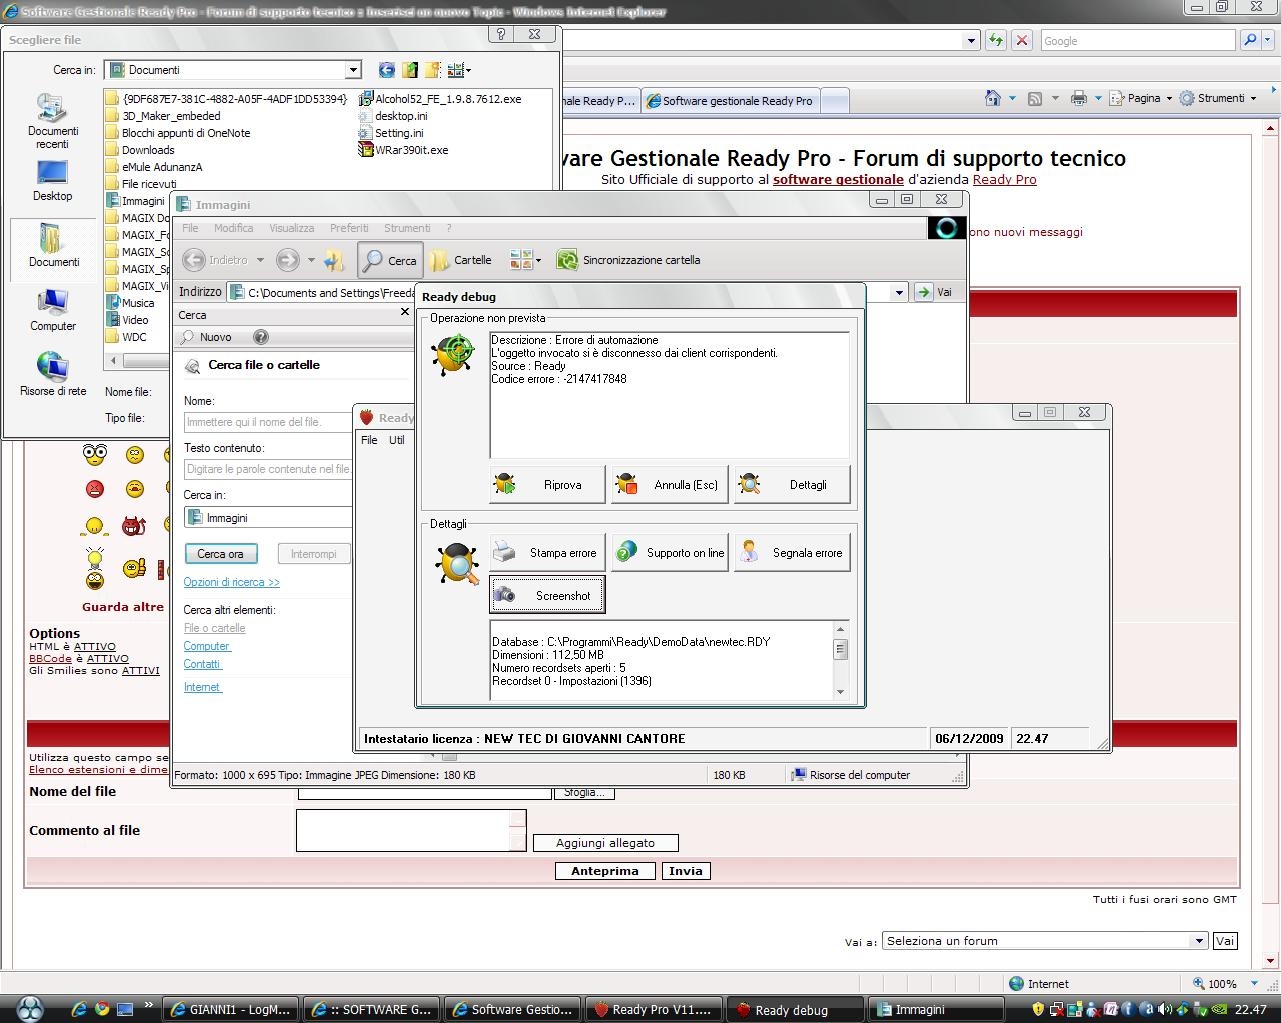Switch to 'Software gestionale Ready Pro' IE tab
Image resolution: width=1281 pixels, height=1023 pixels.
click(x=730, y=100)
